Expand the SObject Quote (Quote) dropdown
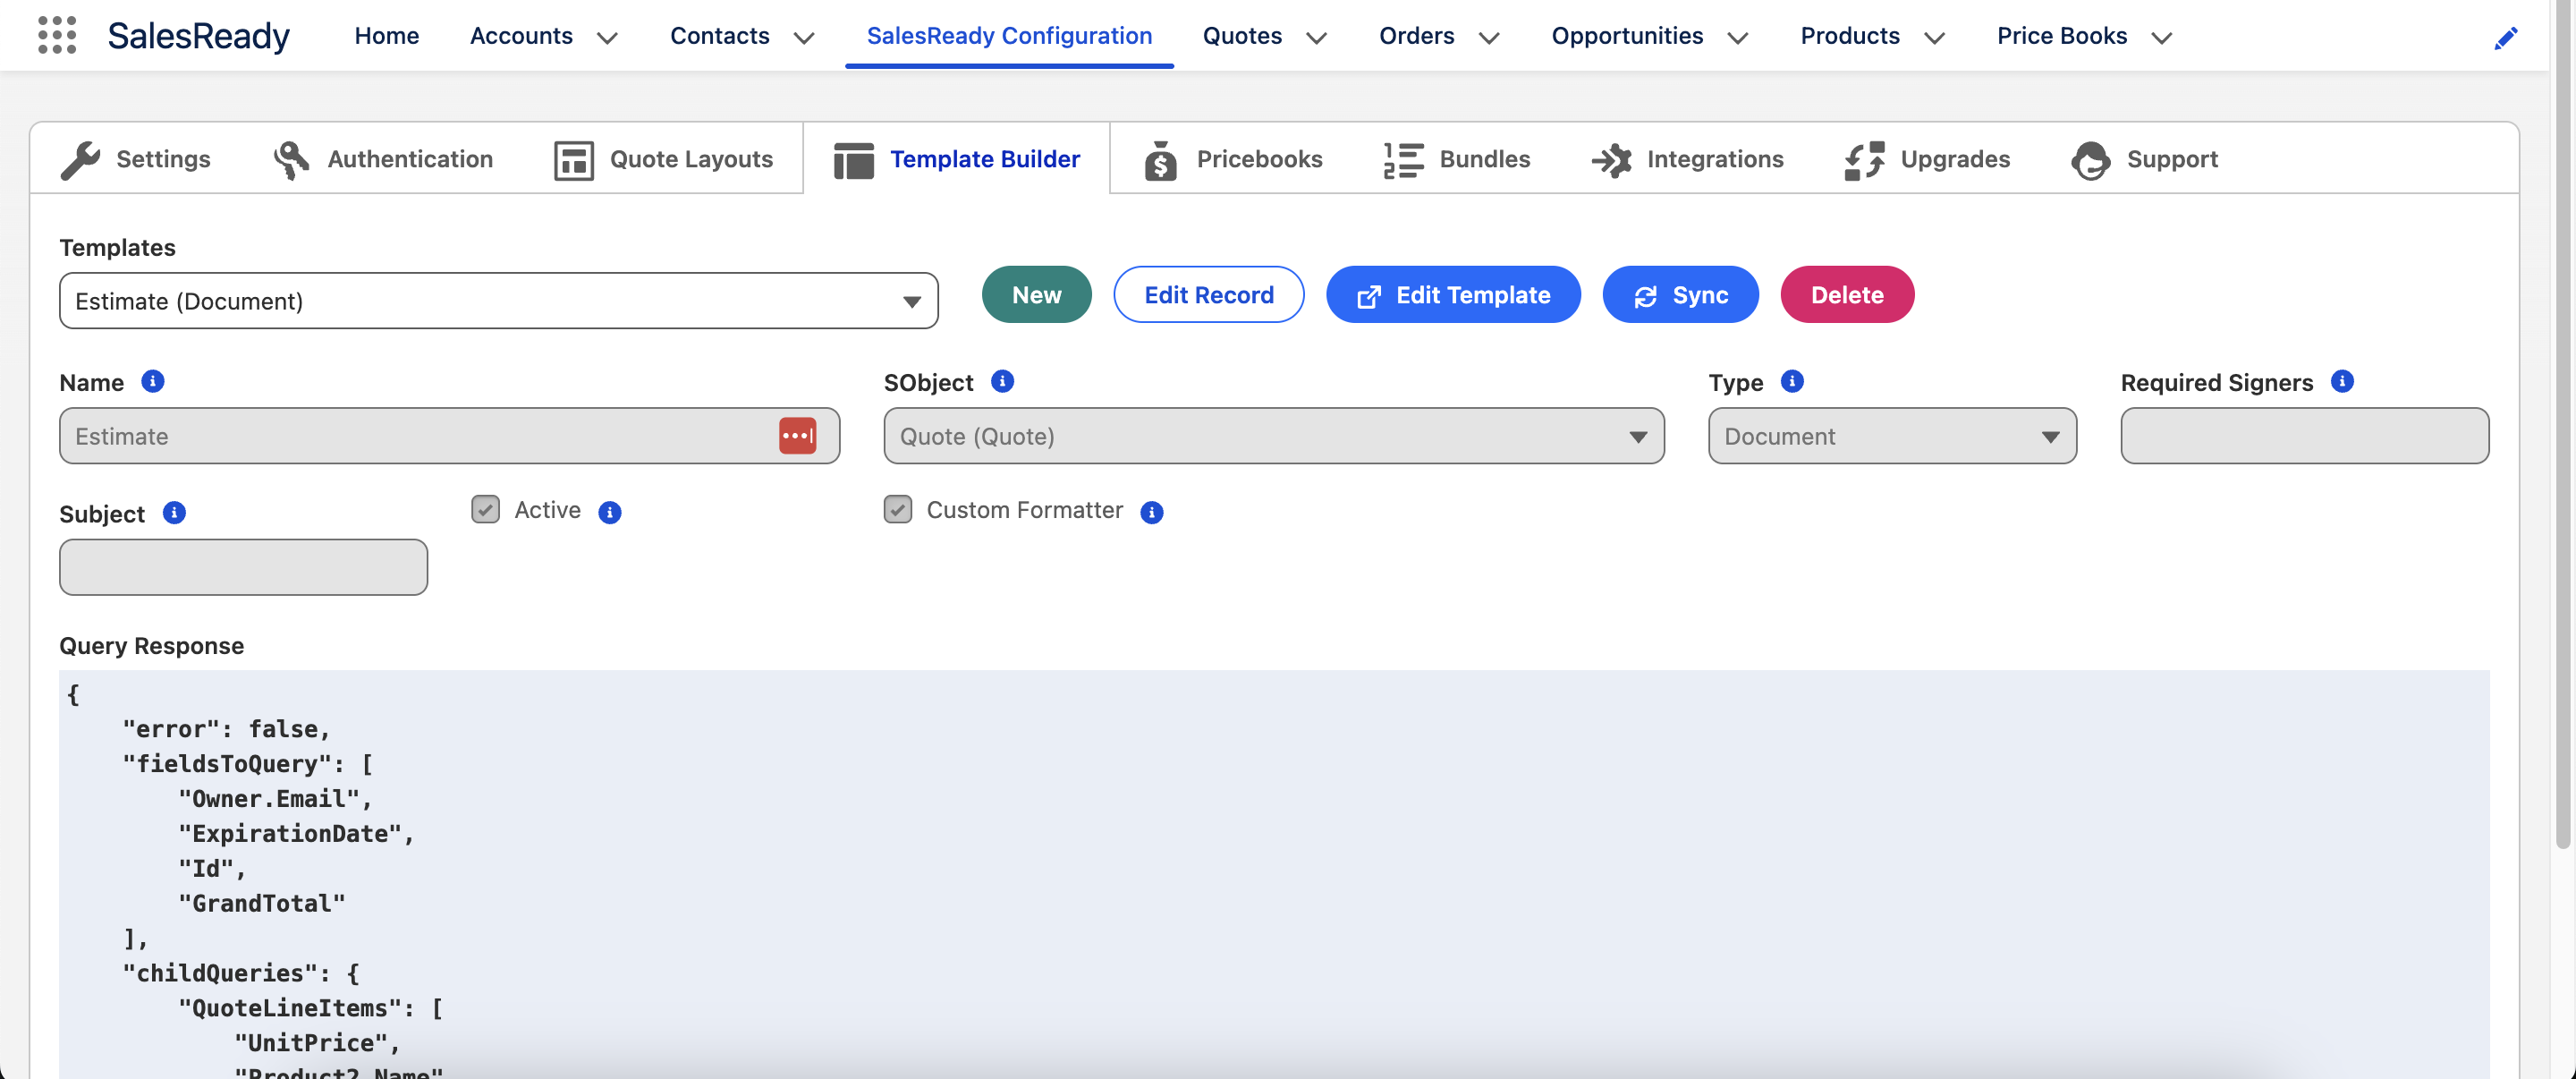 pyautogui.click(x=1273, y=436)
